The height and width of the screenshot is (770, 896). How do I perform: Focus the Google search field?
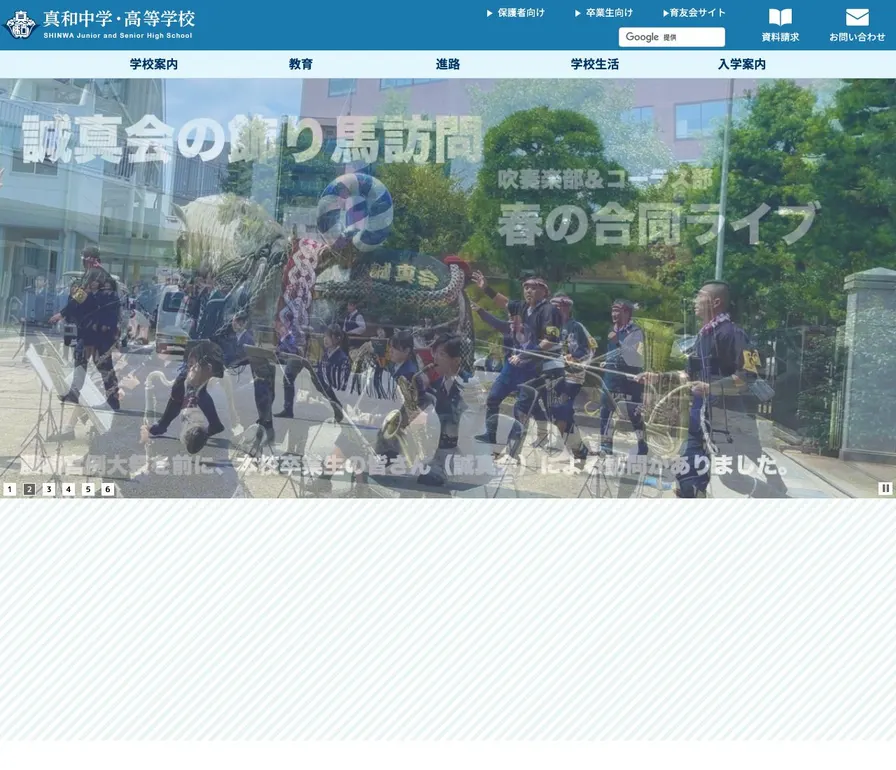click(x=671, y=37)
